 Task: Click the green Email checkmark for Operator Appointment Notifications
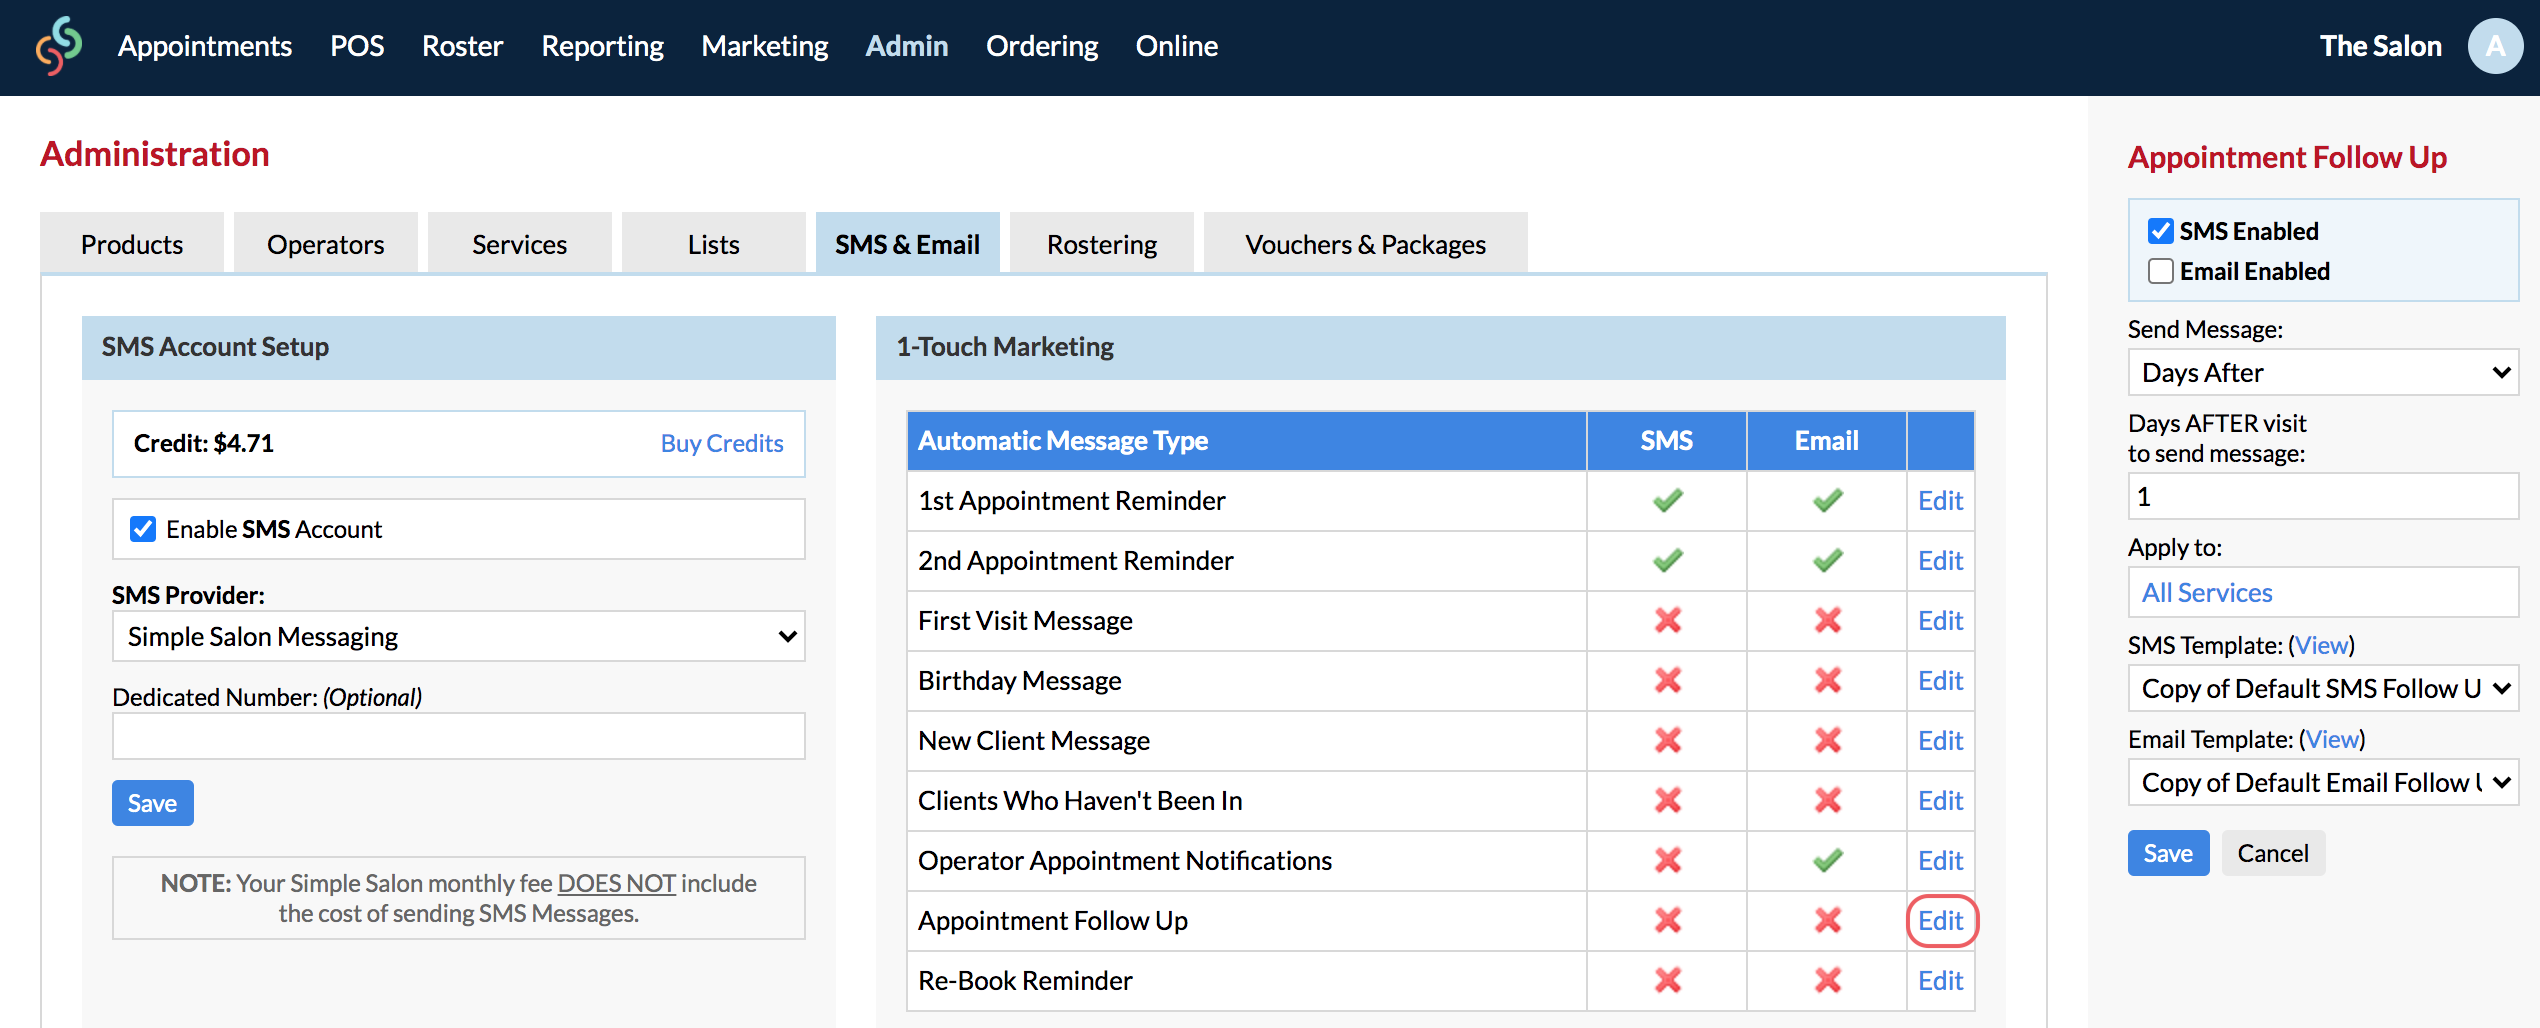[x=1827, y=861]
